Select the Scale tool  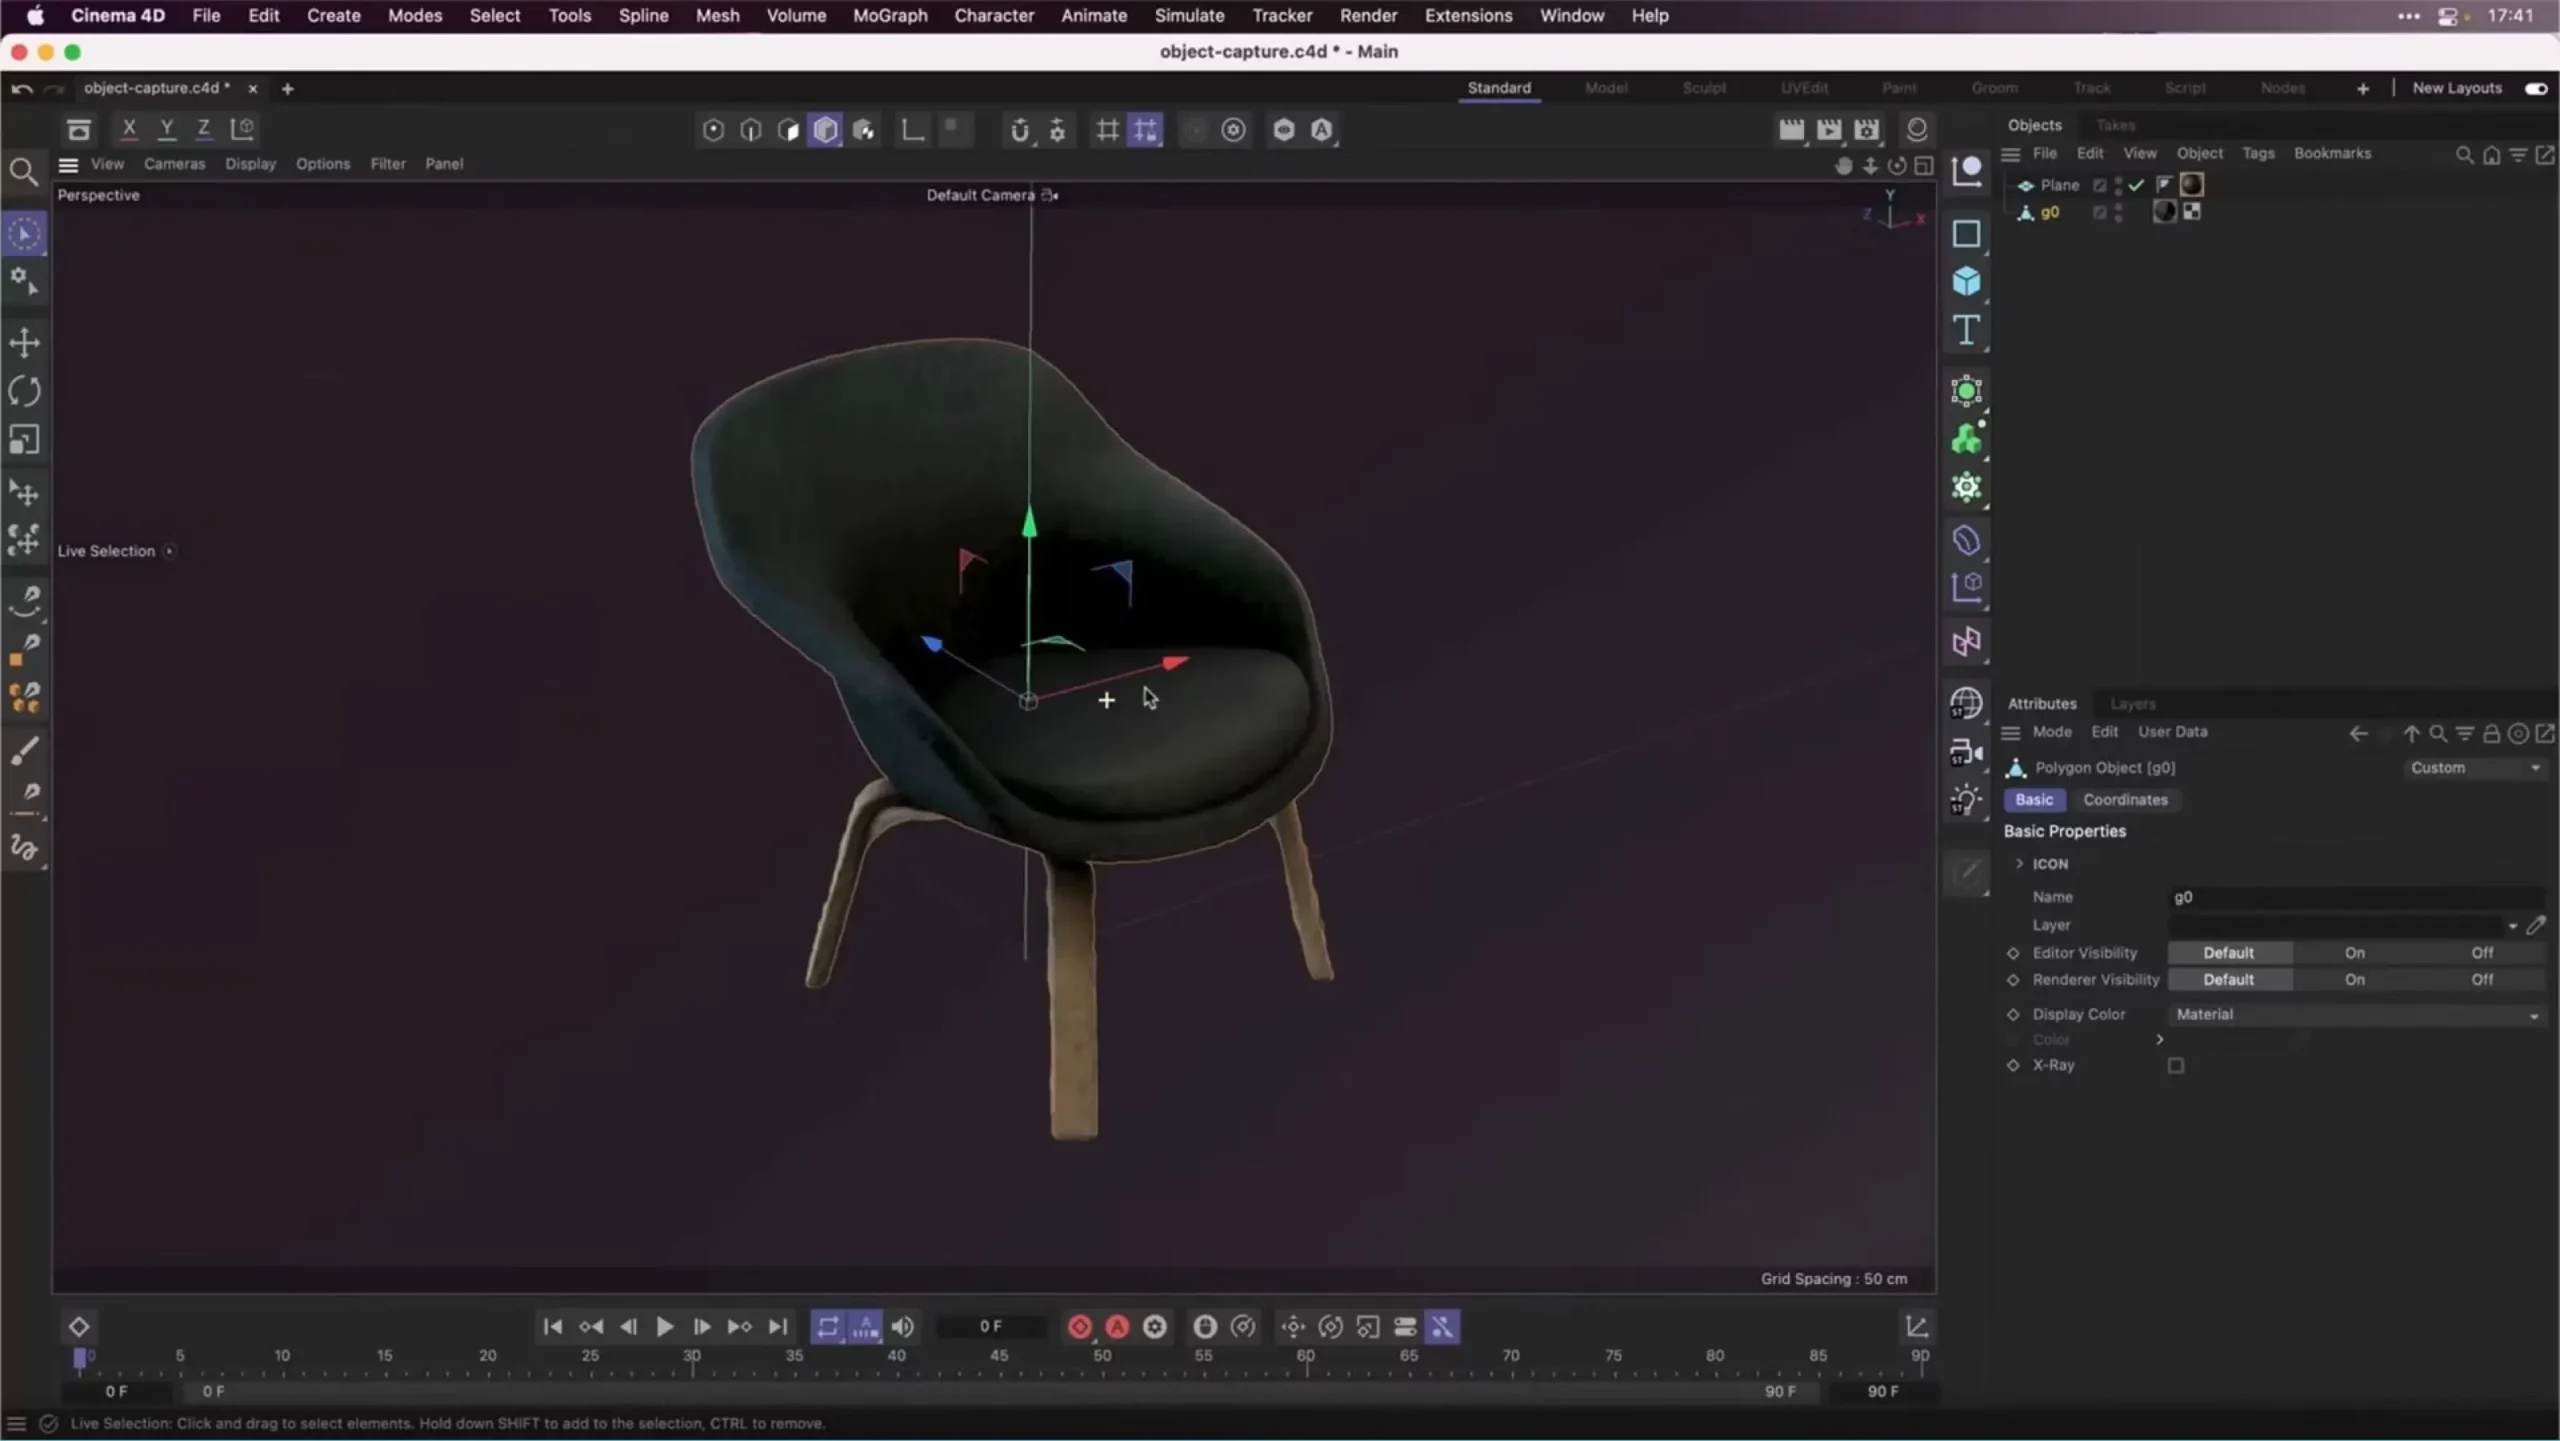tap(24, 440)
